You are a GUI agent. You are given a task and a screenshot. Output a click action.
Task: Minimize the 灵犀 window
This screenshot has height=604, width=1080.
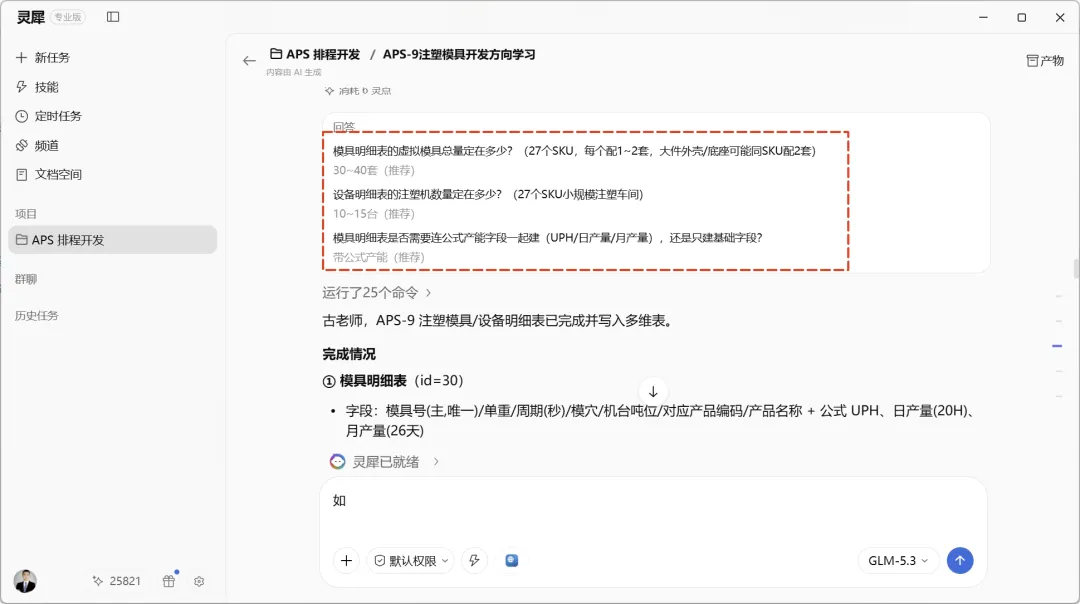pyautogui.click(x=984, y=17)
